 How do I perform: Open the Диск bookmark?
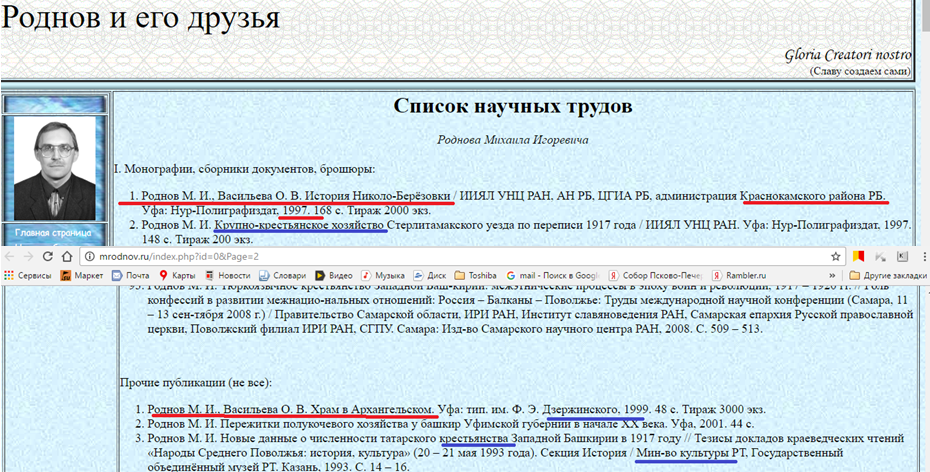tap(430, 276)
